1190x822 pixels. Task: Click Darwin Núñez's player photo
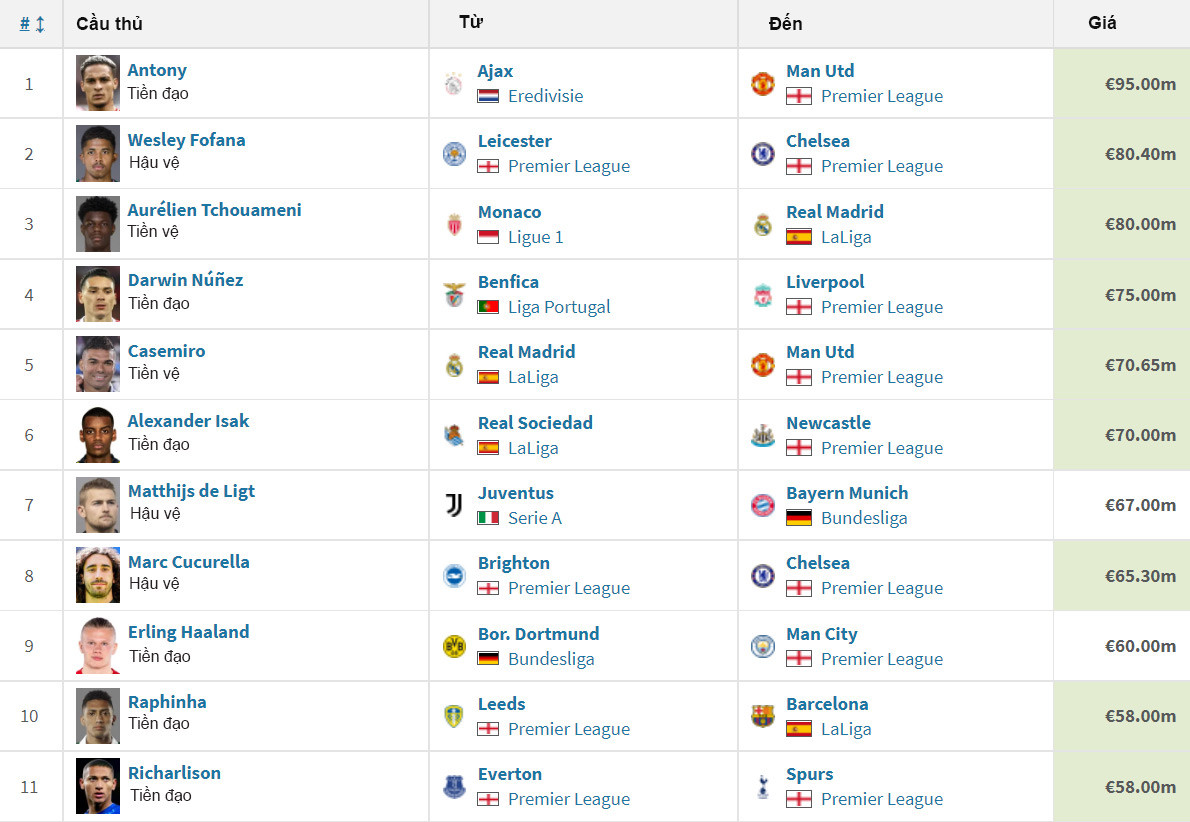98,294
